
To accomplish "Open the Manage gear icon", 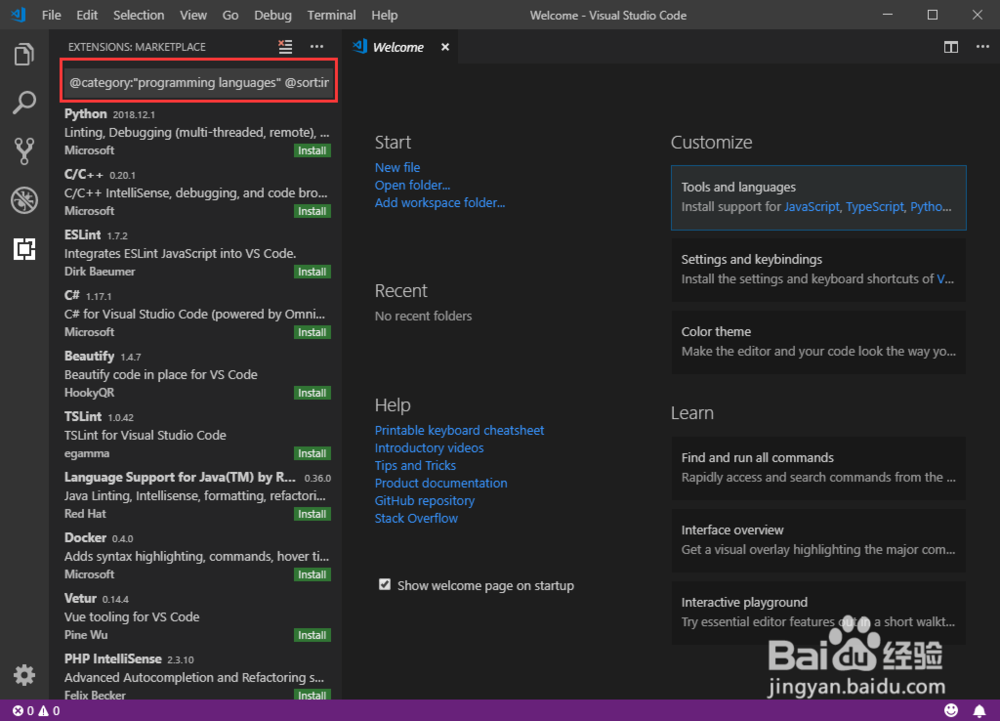I will tap(24, 674).
